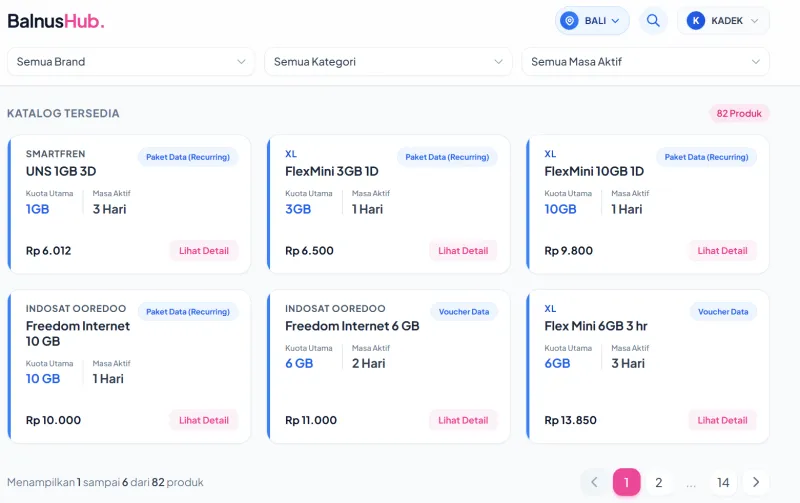The width and height of the screenshot is (800, 503).
Task: Select page 1 in pagination
Action: click(x=627, y=482)
